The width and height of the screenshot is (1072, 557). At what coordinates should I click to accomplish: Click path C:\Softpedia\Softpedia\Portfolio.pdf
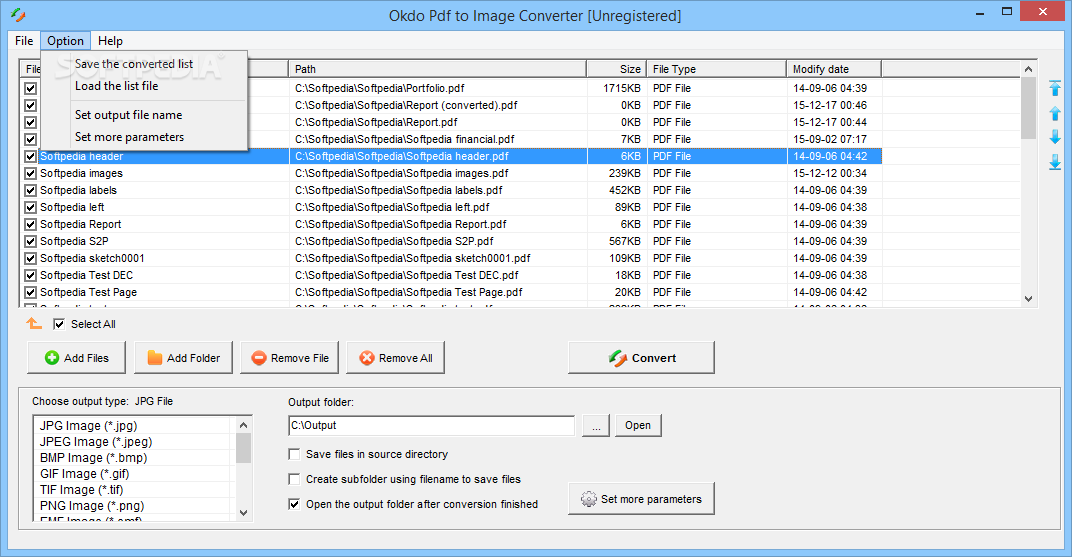click(x=380, y=88)
